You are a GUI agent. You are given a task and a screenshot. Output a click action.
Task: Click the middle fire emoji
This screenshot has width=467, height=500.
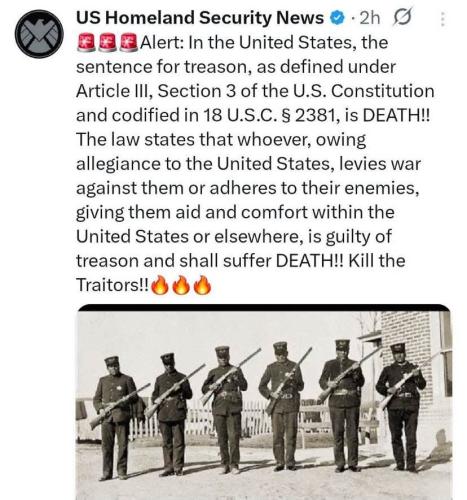point(181,285)
